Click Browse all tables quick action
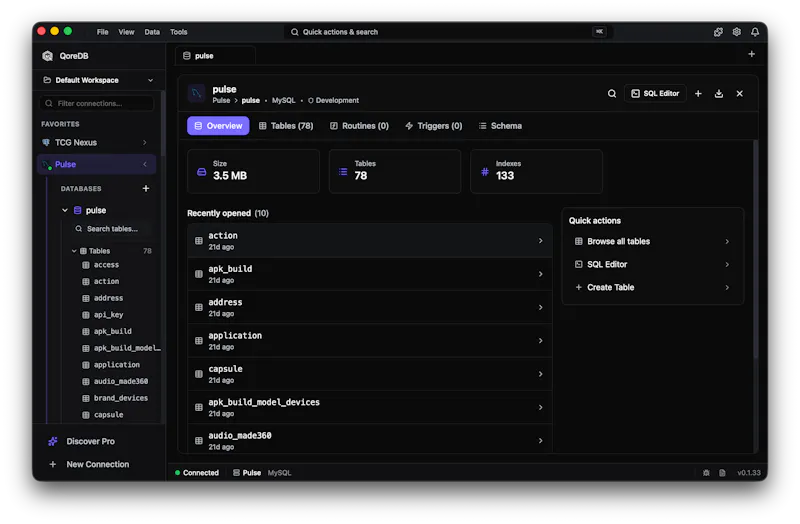 [x=652, y=242]
